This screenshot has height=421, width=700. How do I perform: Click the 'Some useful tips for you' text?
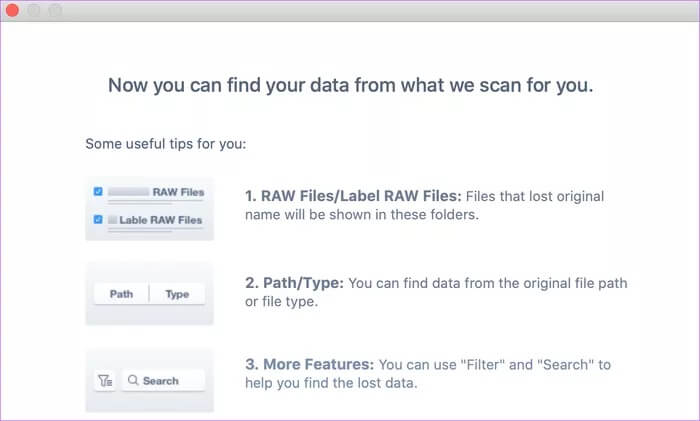click(x=166, y=144)
